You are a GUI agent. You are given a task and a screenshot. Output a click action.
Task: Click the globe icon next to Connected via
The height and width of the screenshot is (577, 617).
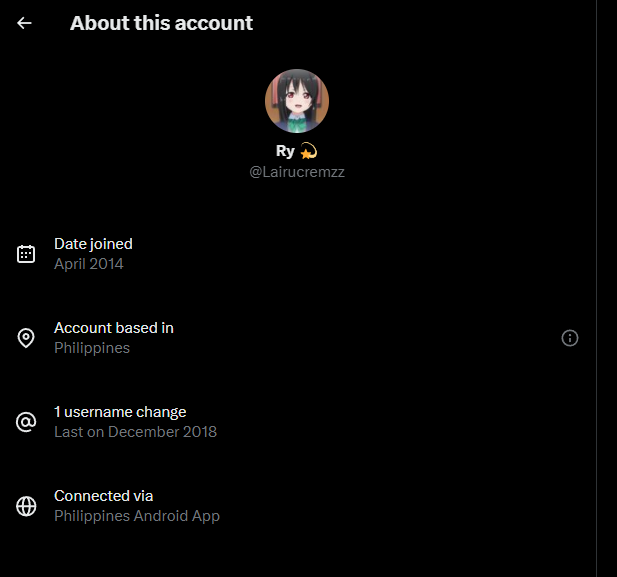[26, 506]
